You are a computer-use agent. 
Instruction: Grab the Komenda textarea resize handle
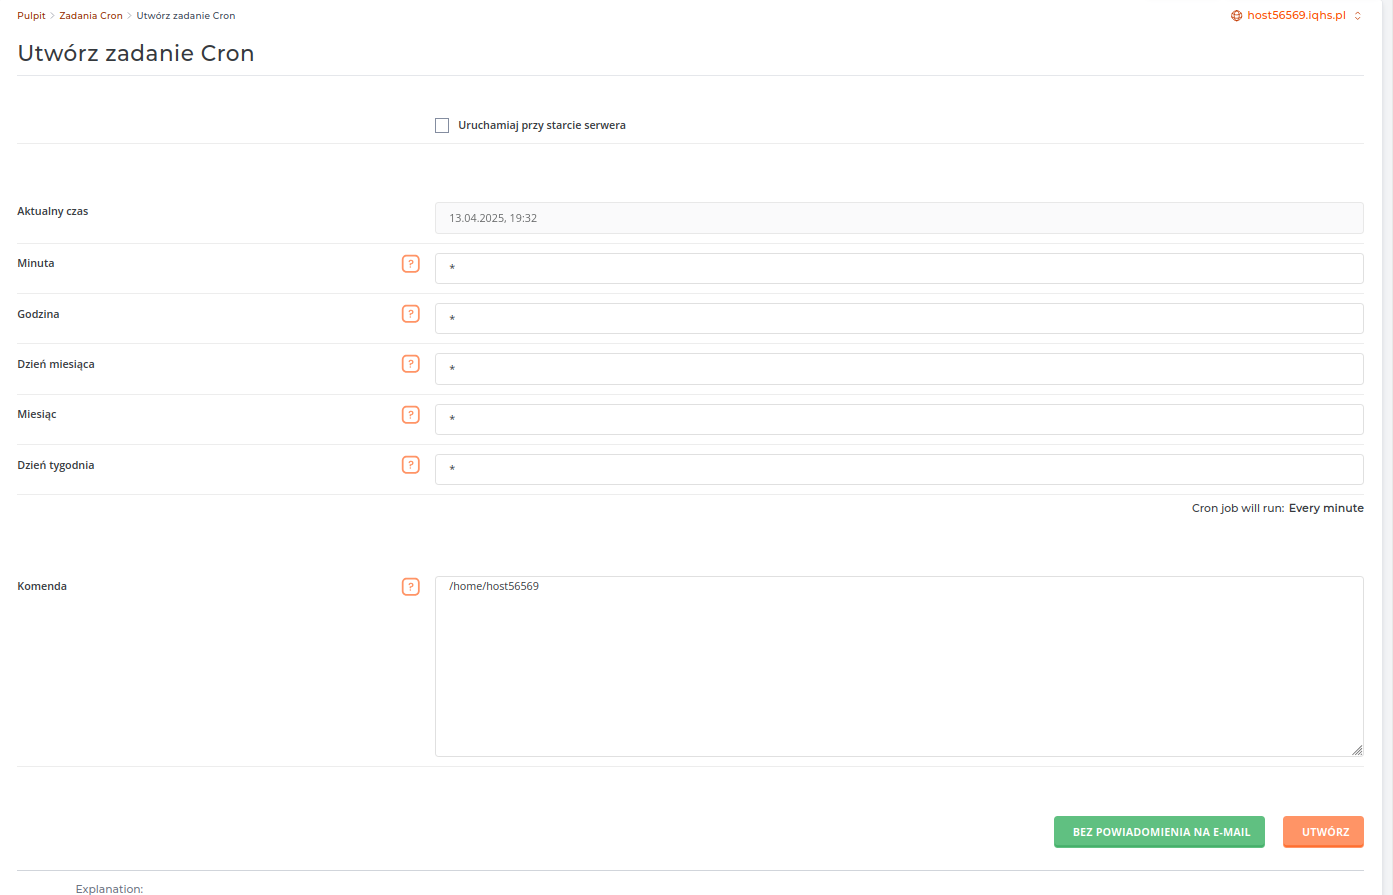(x=1357, y=750)
